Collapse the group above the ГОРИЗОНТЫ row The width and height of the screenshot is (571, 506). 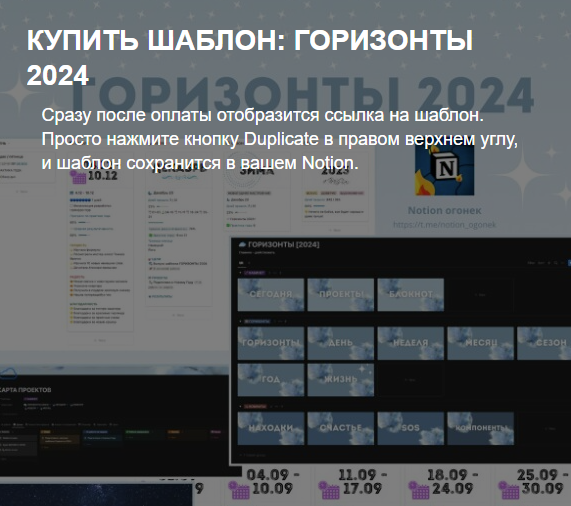(x=240, y=321)
